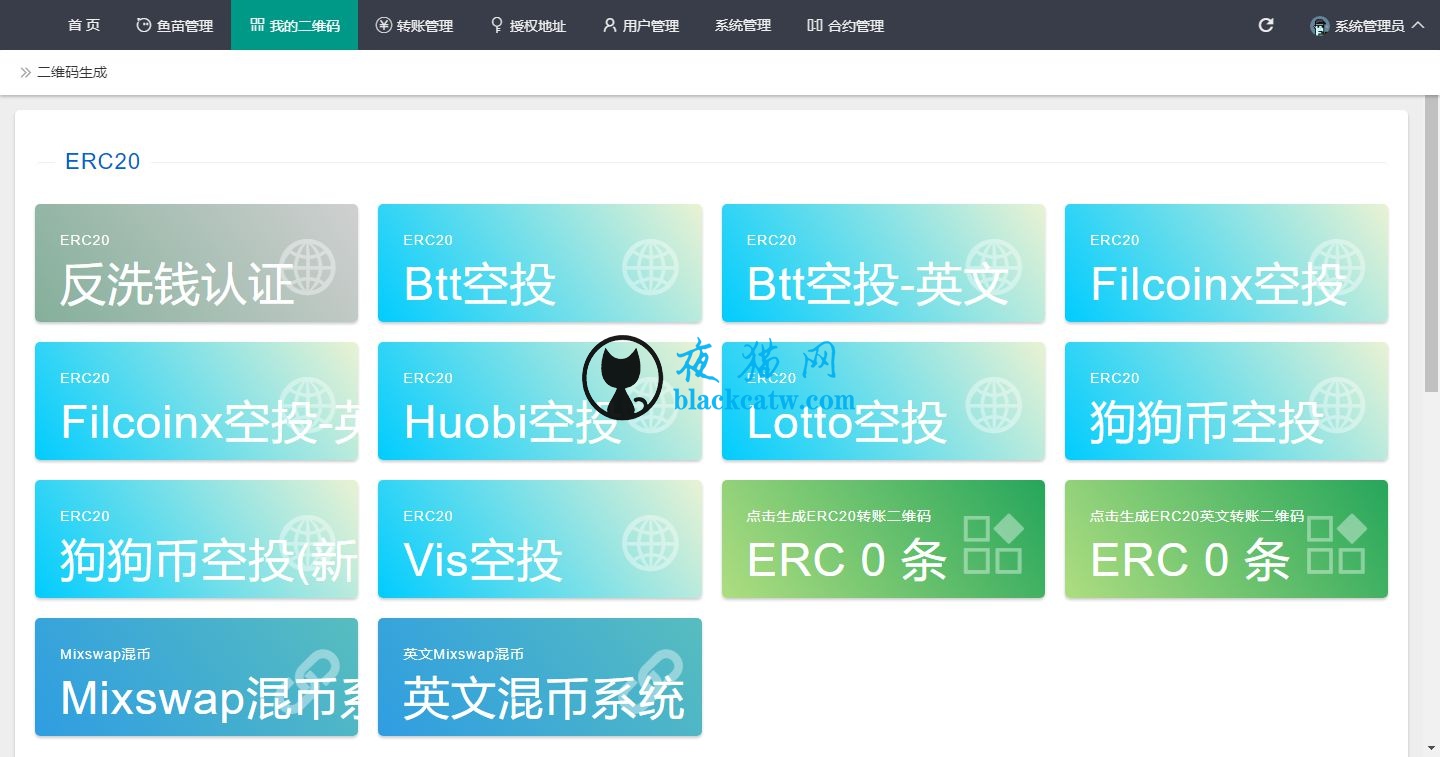Click the clock icon beside 鱼苗管理
The width and height of the screenshot is (1440, 757).
tap(144, 25)
